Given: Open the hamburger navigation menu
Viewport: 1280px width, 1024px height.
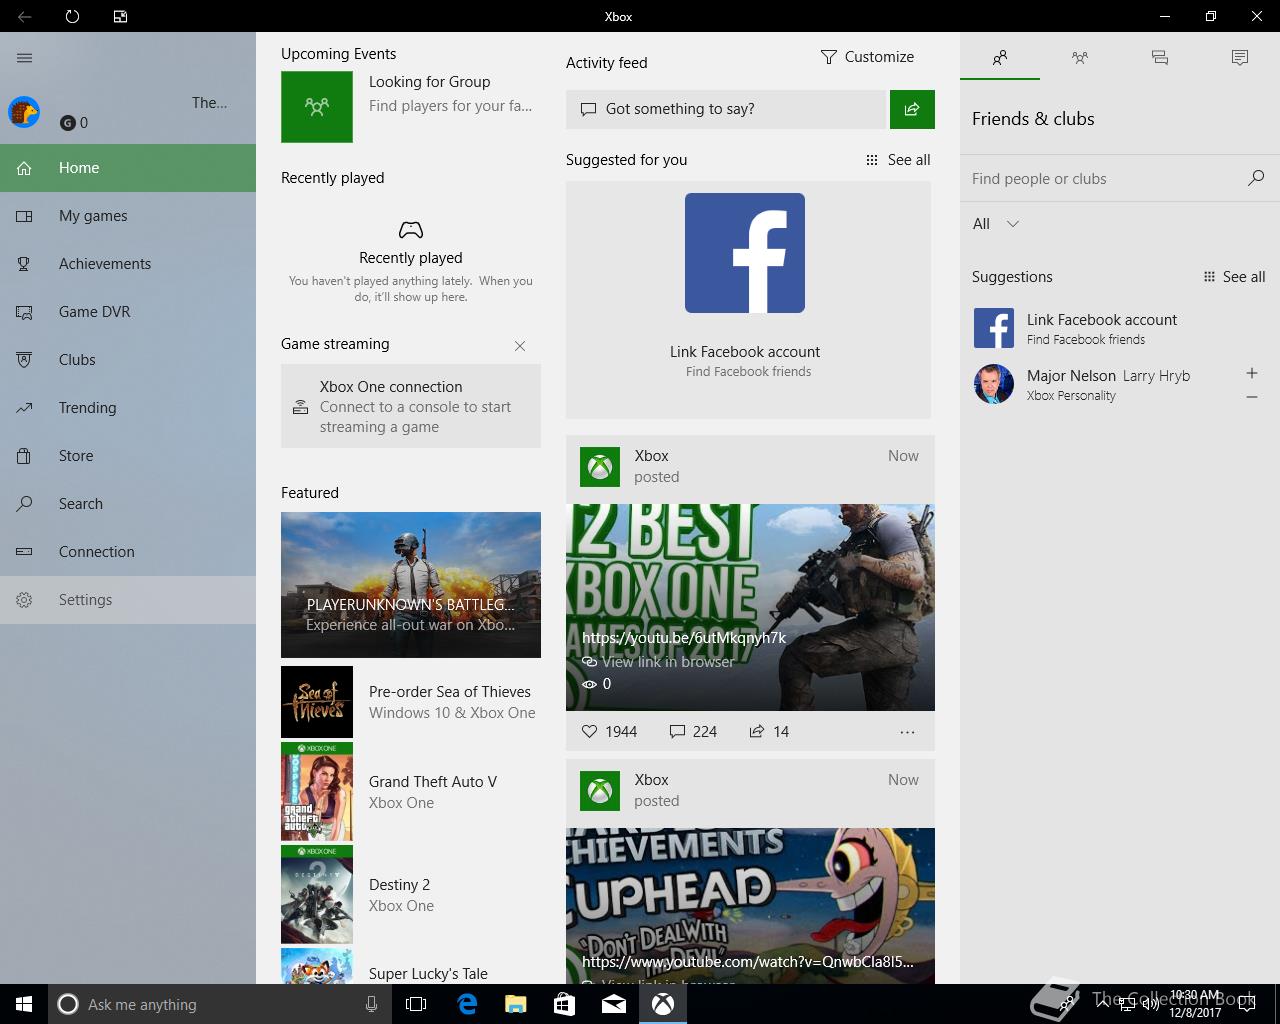Looking at the screenshot, I should (25, 58).
